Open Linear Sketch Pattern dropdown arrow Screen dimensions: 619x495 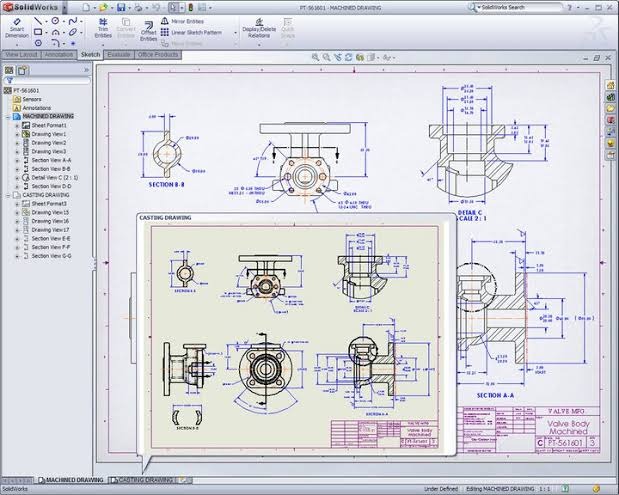(x=236, y=33)
